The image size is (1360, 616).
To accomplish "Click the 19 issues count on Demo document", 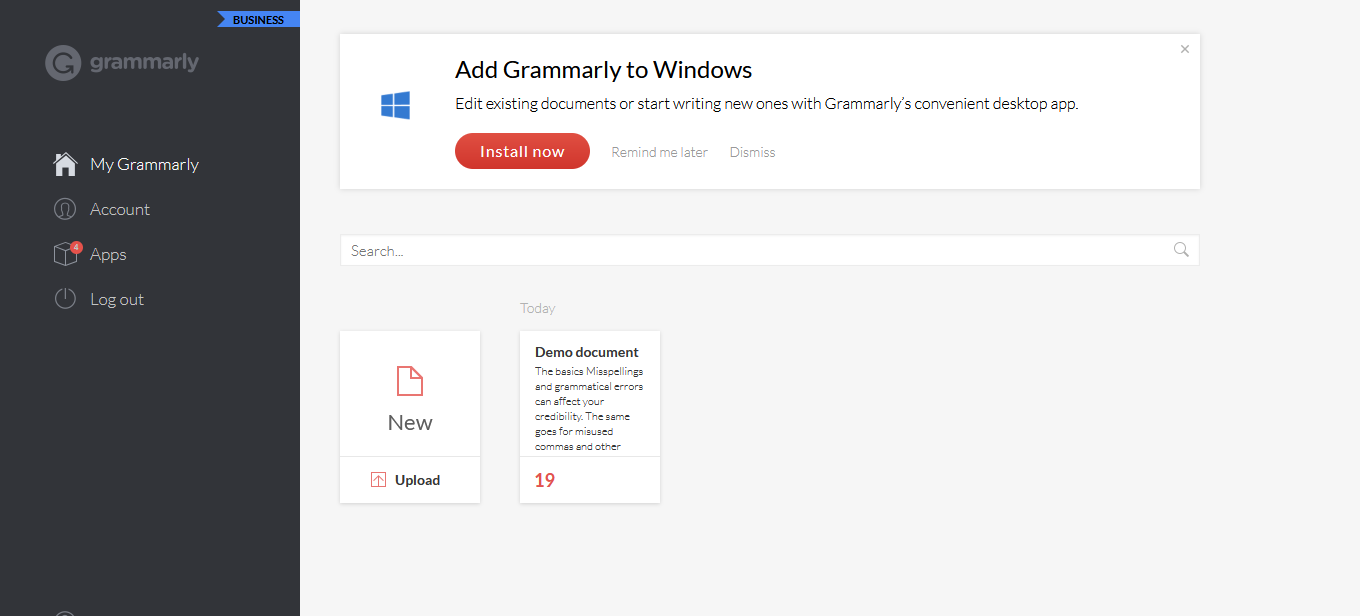I will tap(544, 480).
